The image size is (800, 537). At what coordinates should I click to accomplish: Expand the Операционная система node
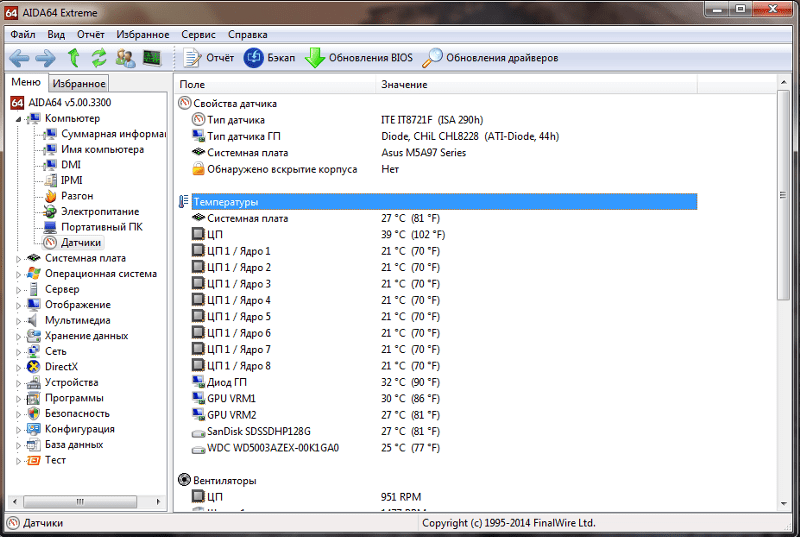18,274
